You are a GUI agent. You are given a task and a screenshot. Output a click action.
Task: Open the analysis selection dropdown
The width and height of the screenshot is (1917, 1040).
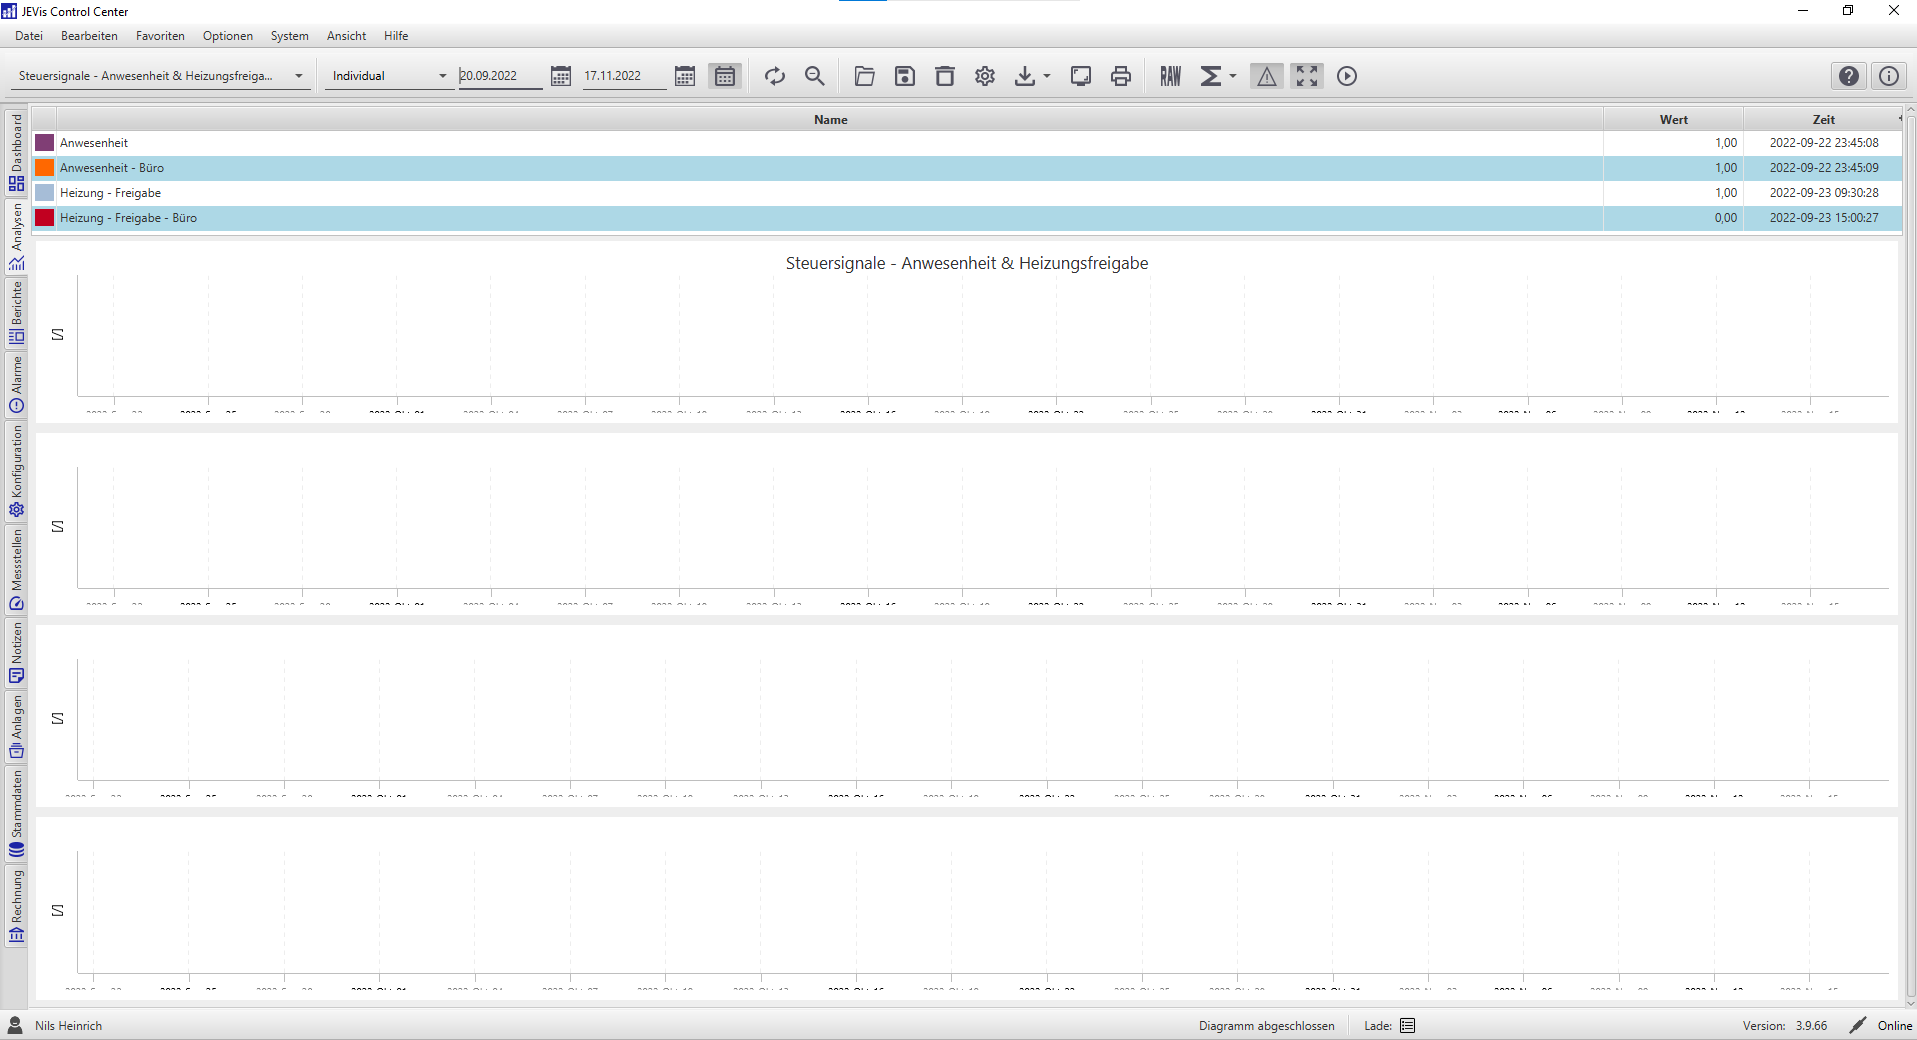coord(298,75)
